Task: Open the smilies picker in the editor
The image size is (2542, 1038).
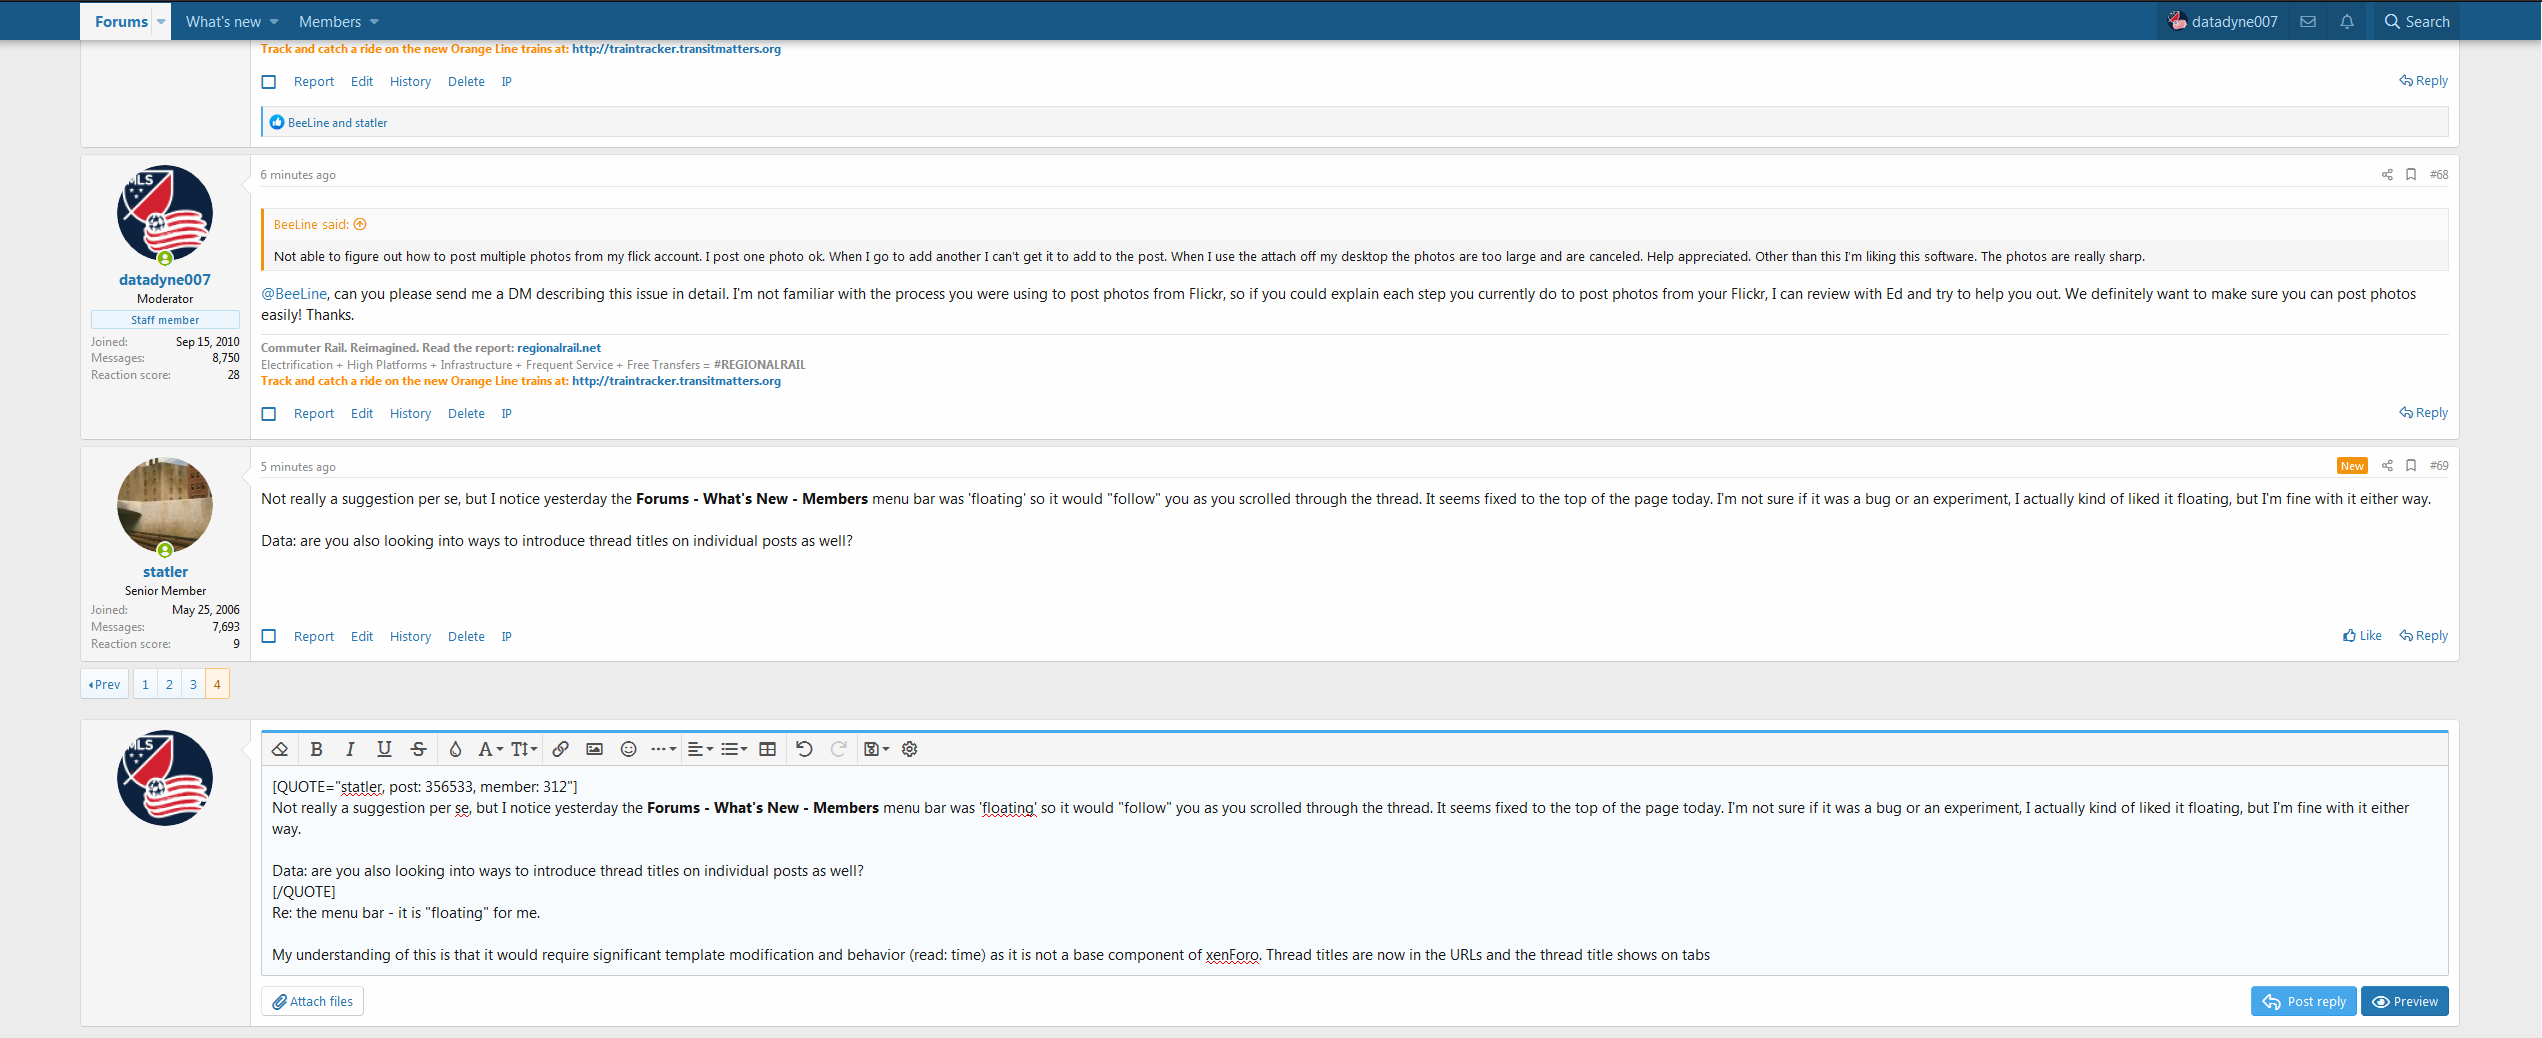Action: pyautogui.click(x=628, y=749)
